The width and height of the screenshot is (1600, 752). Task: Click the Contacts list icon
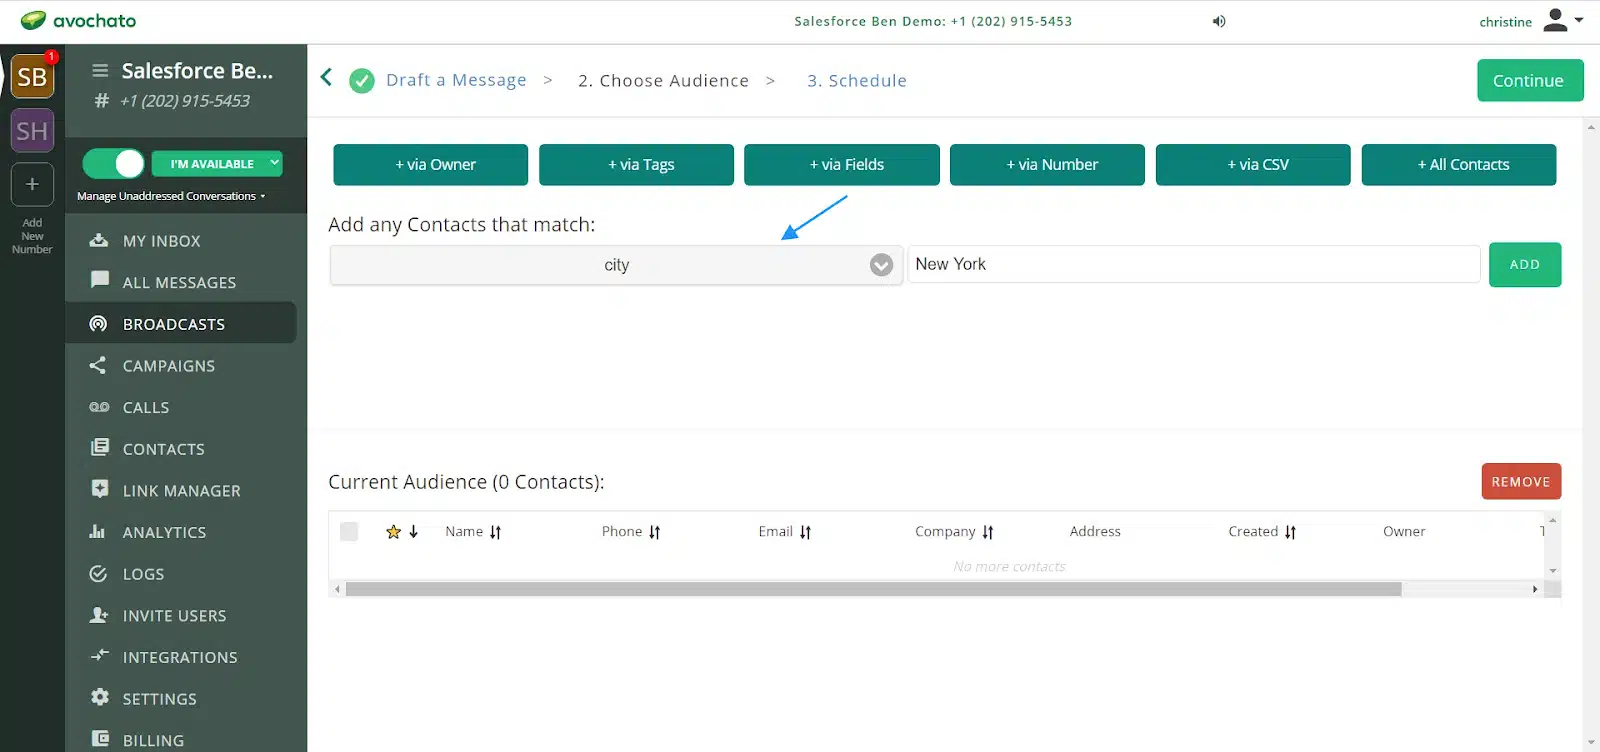tap(100, 447)
